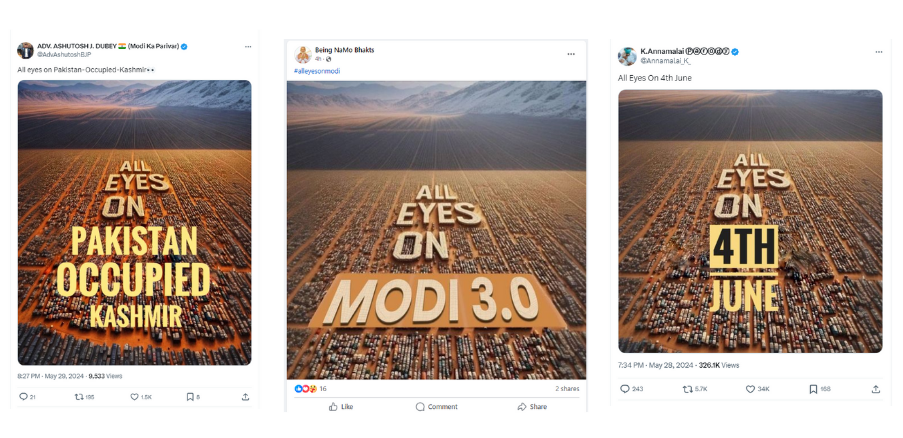This screenshot has height=438, width=903.
Task: Share Ashutosh Dubey's tweet via share icon
Action: click(245, 397)
